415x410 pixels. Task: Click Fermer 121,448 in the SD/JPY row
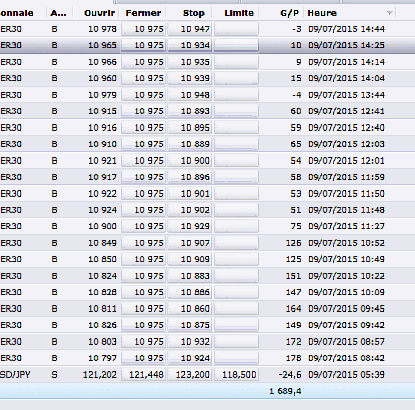click(x=143, y=375)
